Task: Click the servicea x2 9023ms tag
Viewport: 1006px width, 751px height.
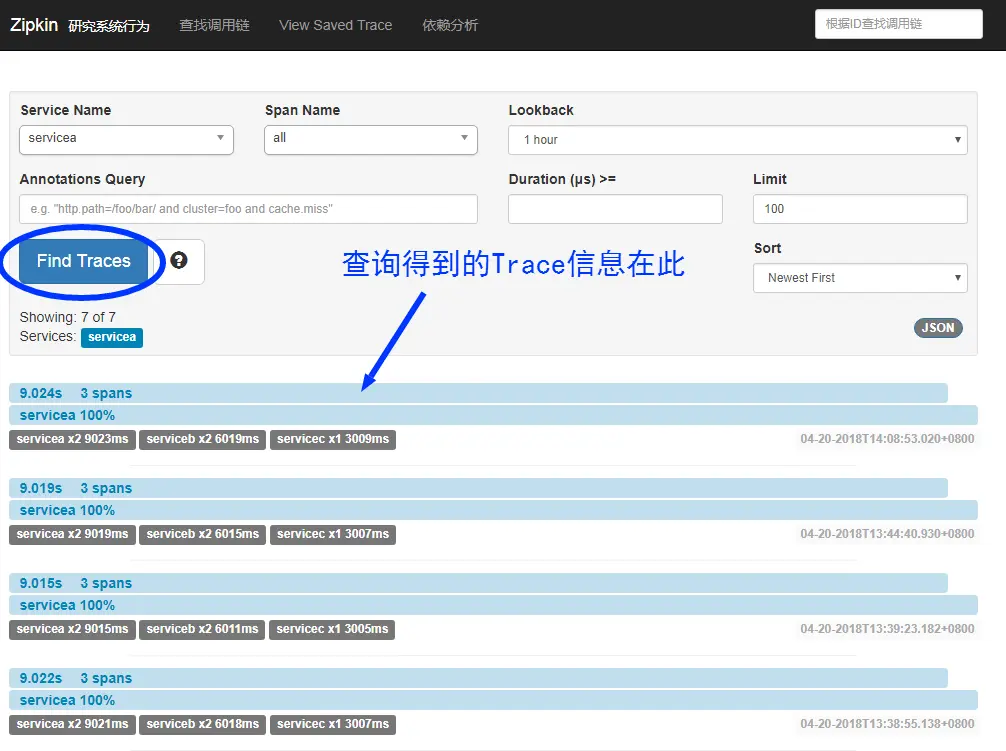Action: pos(72,439)
